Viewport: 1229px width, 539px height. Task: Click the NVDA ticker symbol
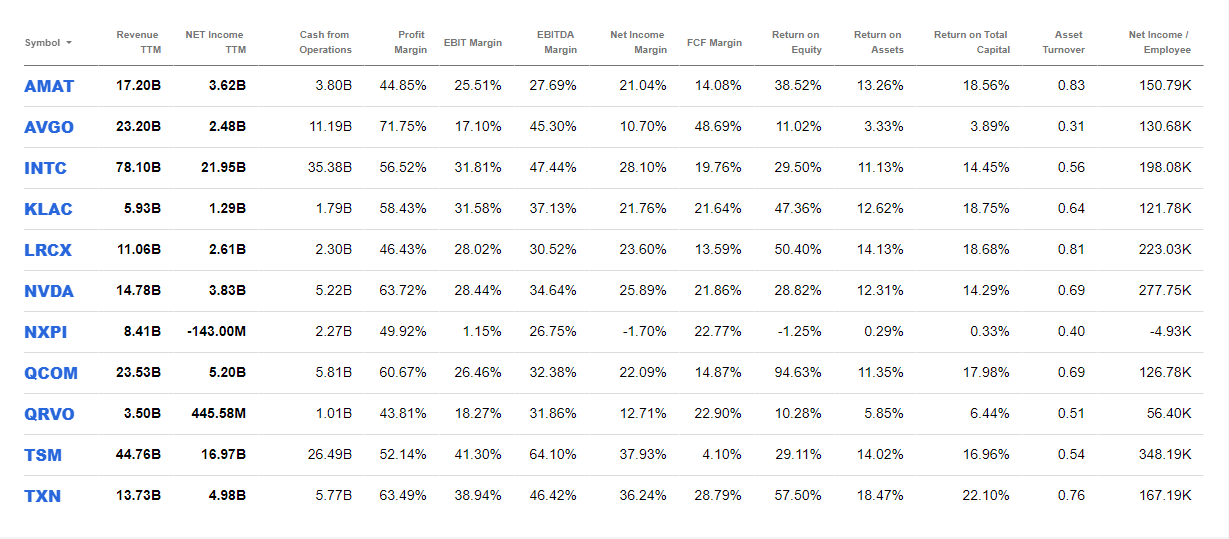click(x=49, y=291)
